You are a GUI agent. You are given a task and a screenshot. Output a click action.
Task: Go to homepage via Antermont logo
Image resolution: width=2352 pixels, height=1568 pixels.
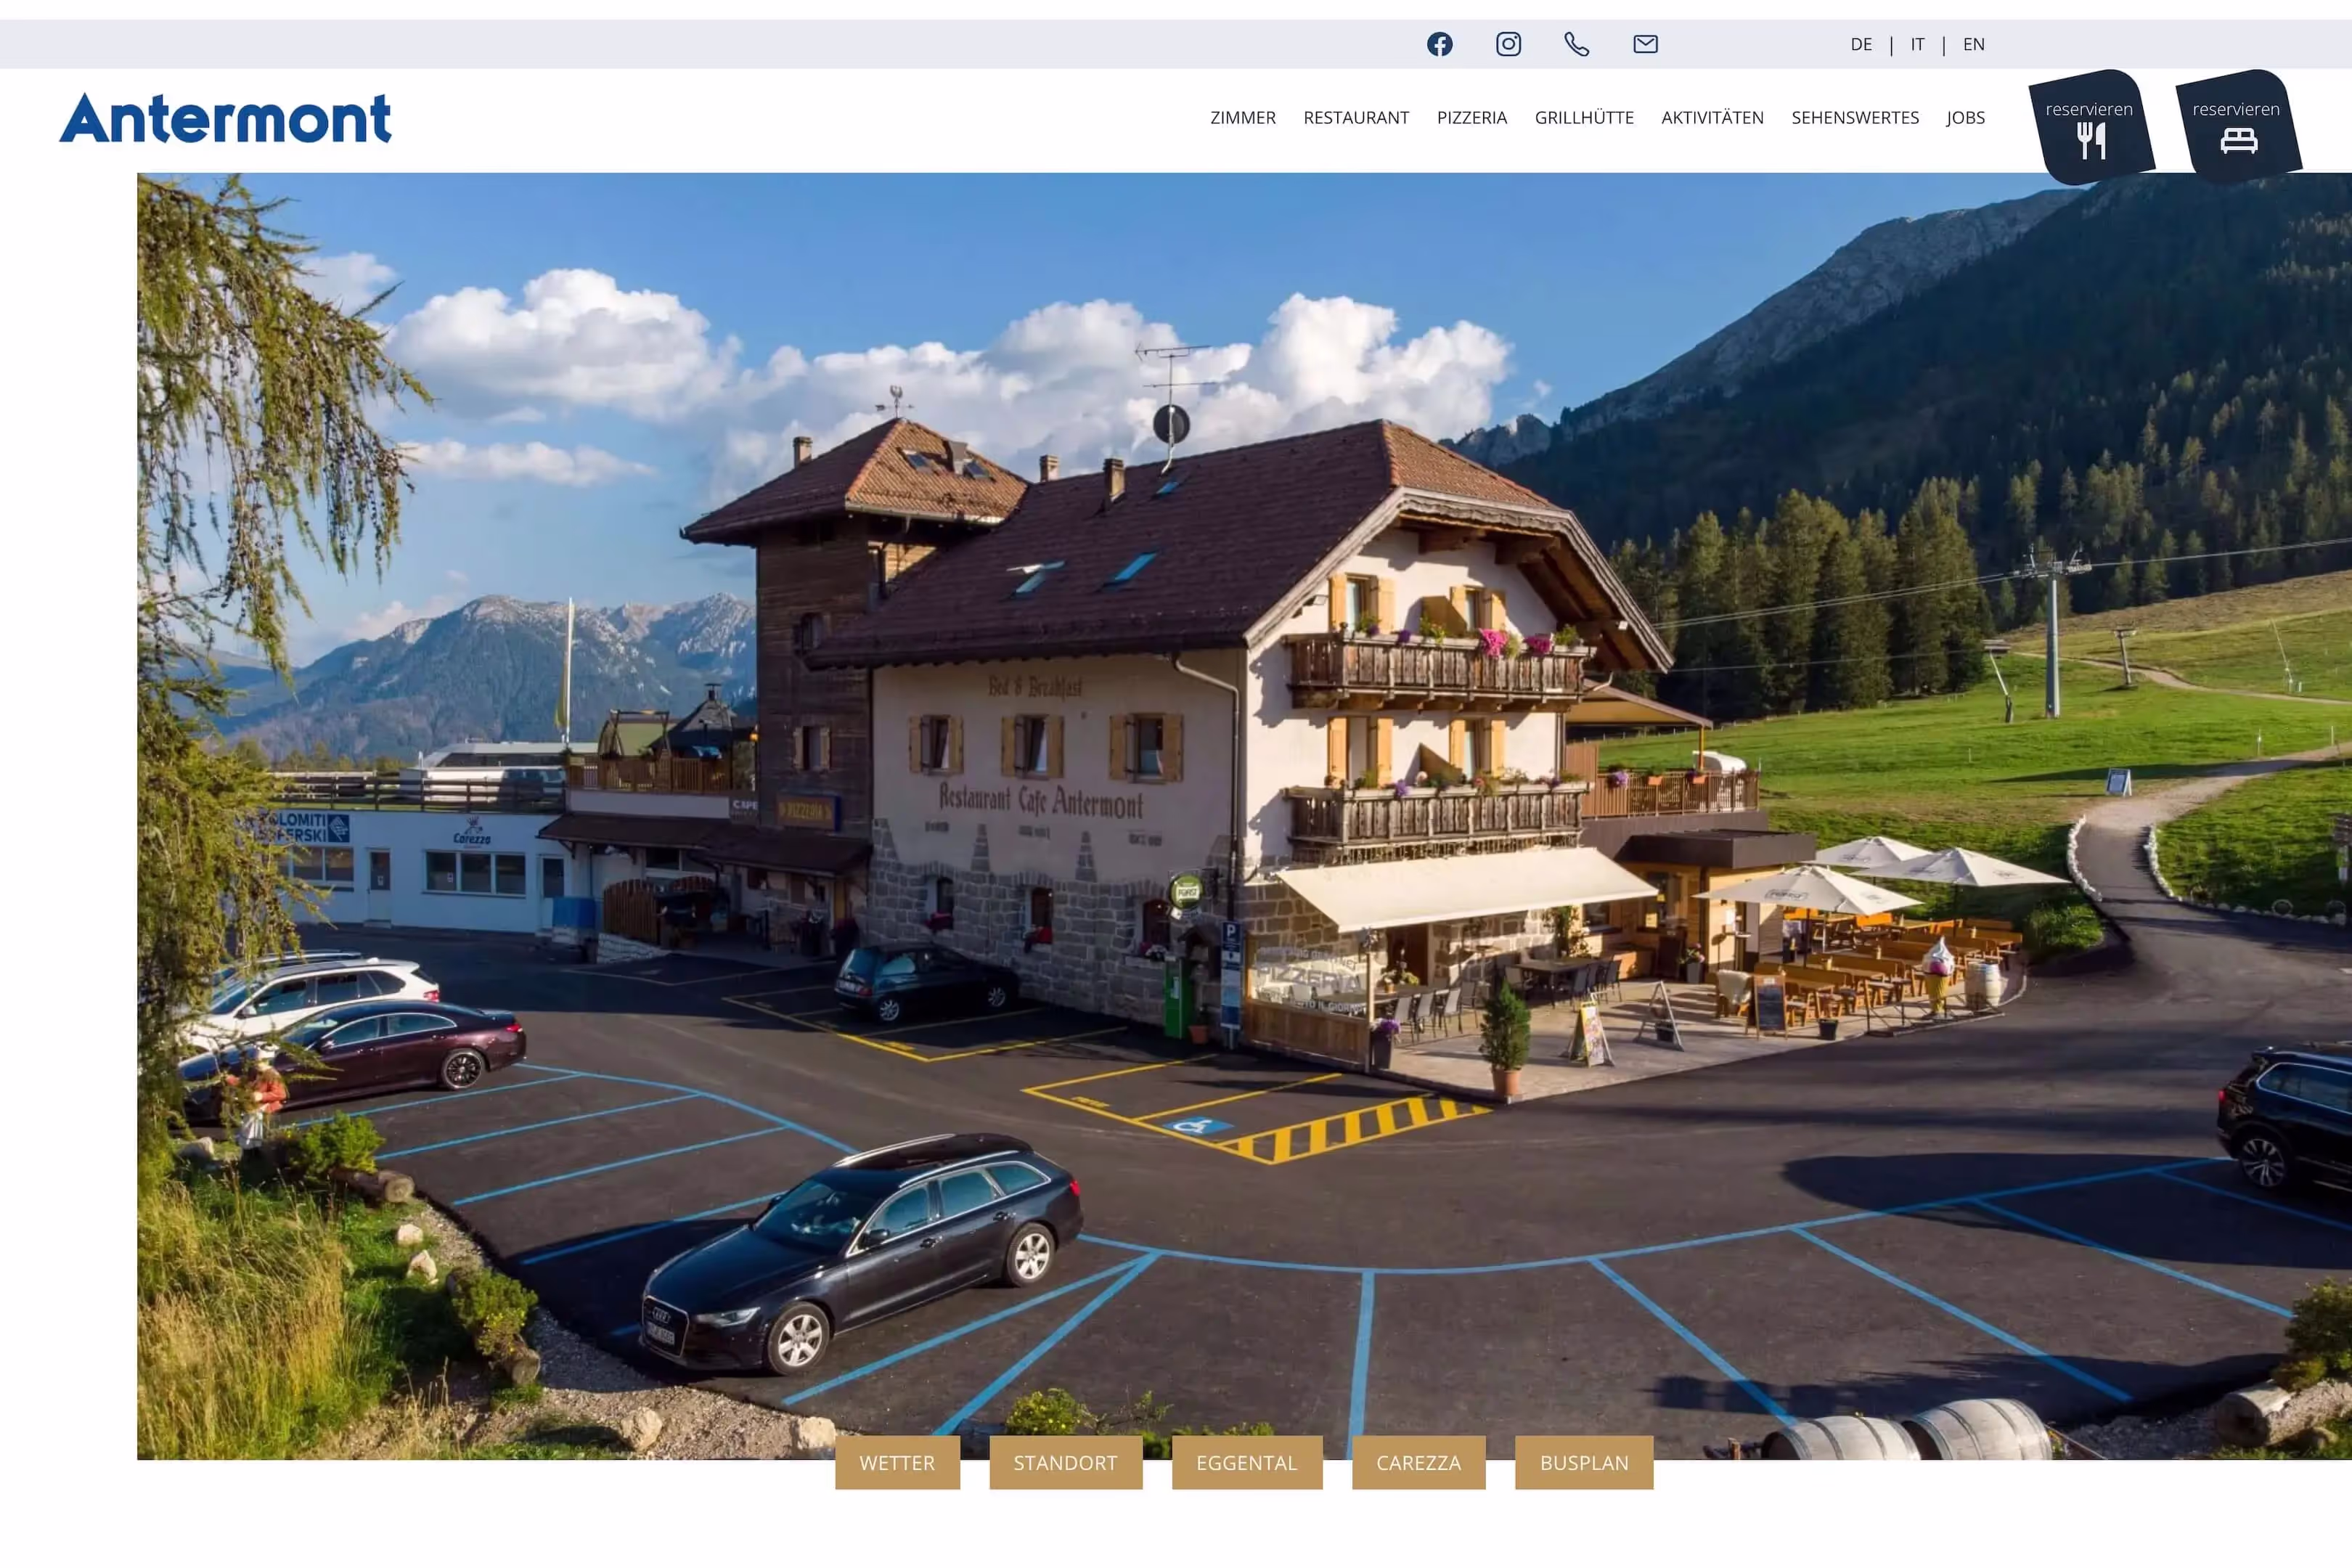pos(225,118)
